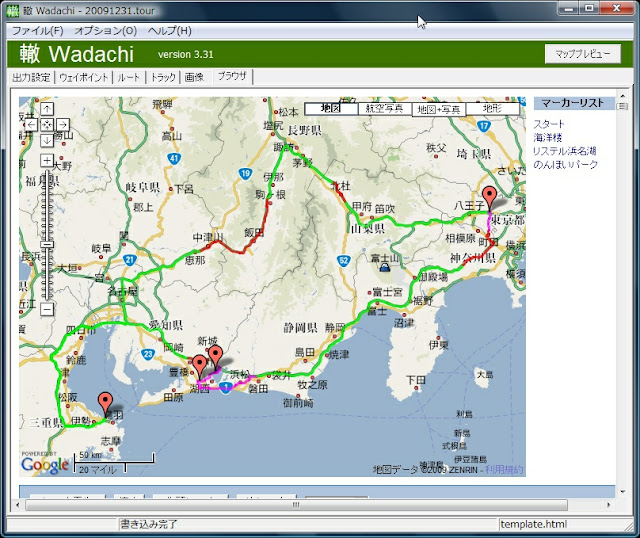Screen dimensions: 640x538
Task: Switch to the トラック tab
Action: click(163, 77)
